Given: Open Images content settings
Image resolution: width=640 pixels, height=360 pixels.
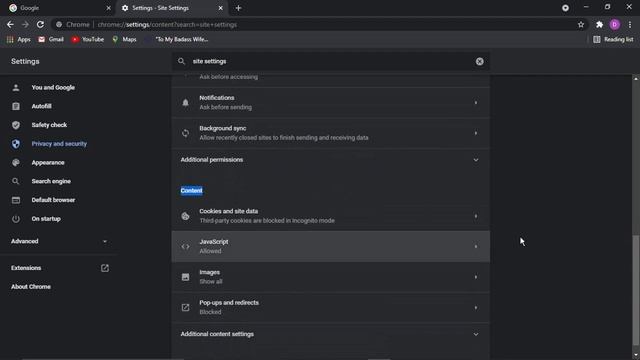Looking at the screenshot, I should tap(331, 277).
